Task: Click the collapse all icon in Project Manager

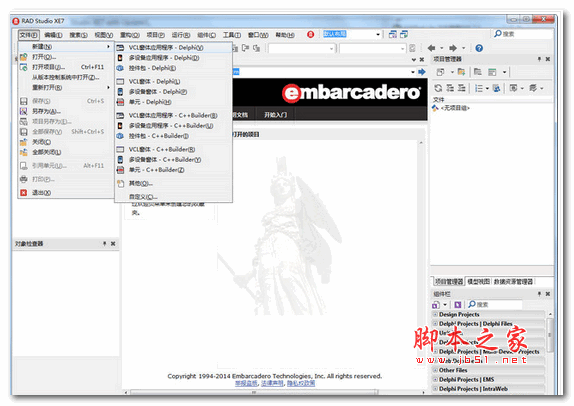Action: pos(462,88)
